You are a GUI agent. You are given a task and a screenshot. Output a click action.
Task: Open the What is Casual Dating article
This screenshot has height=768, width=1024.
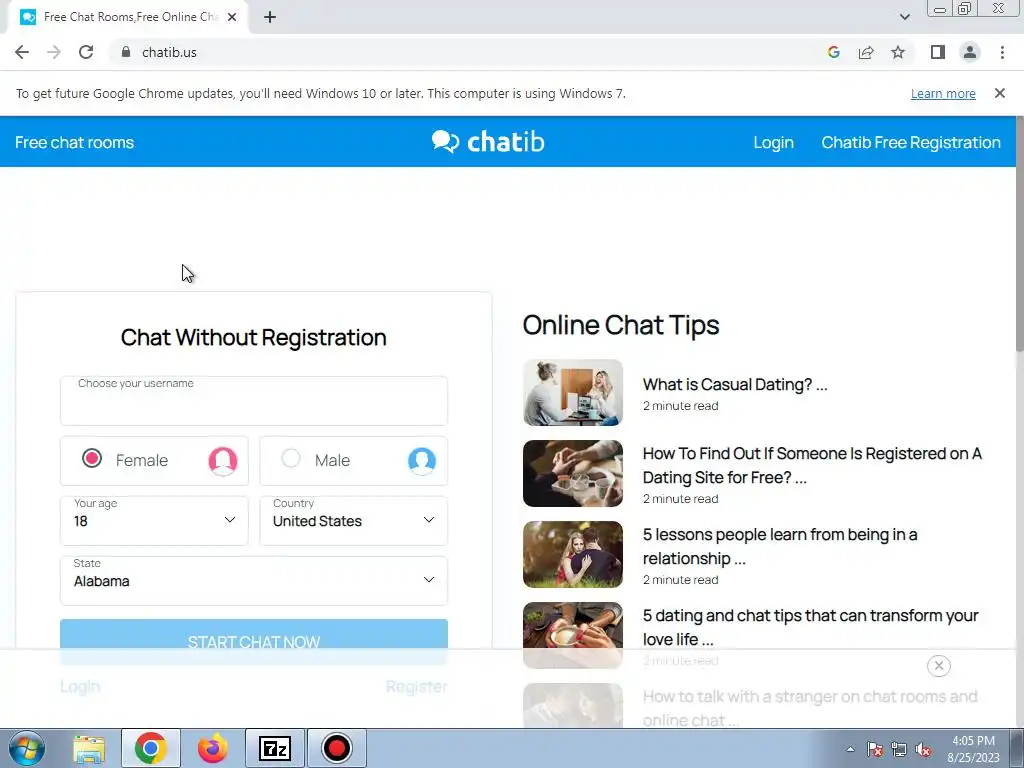click(x=735, y=384)
